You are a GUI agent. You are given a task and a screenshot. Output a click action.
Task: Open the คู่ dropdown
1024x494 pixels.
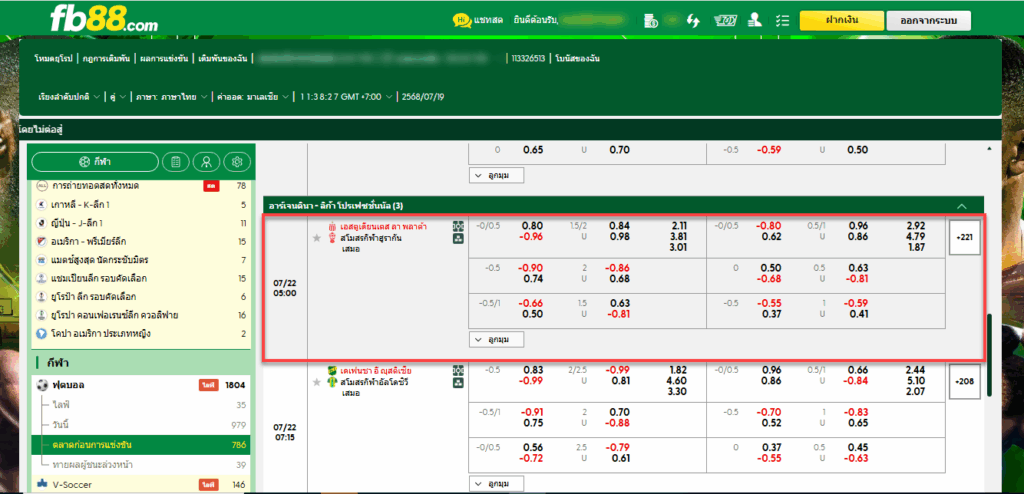[x=118, y=97]
